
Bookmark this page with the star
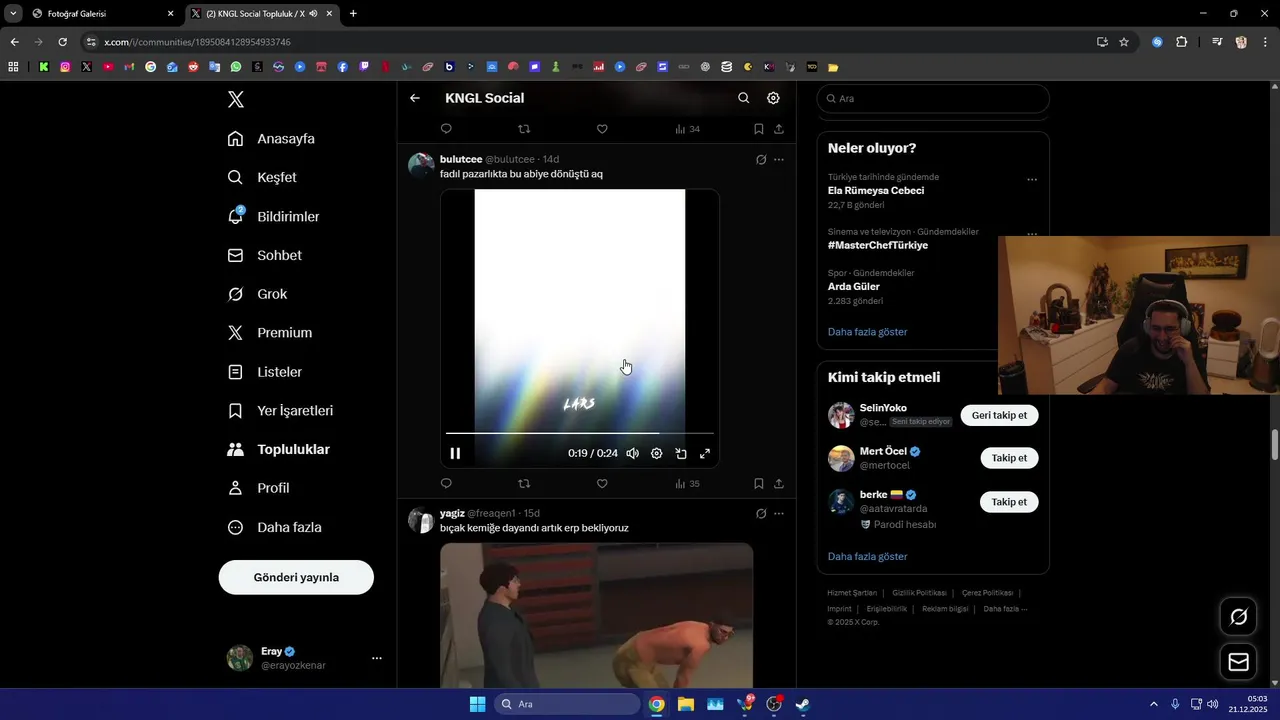[x=1124, y=42]
